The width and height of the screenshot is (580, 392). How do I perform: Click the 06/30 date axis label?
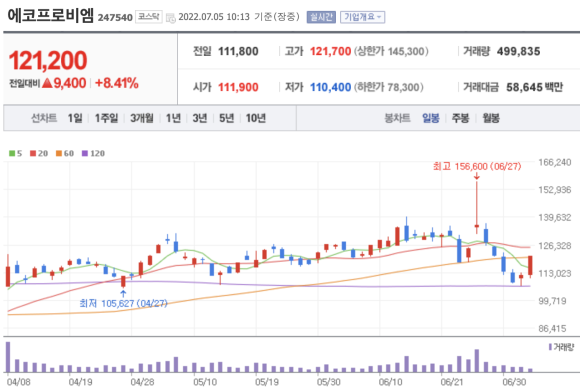click(514, 382)
